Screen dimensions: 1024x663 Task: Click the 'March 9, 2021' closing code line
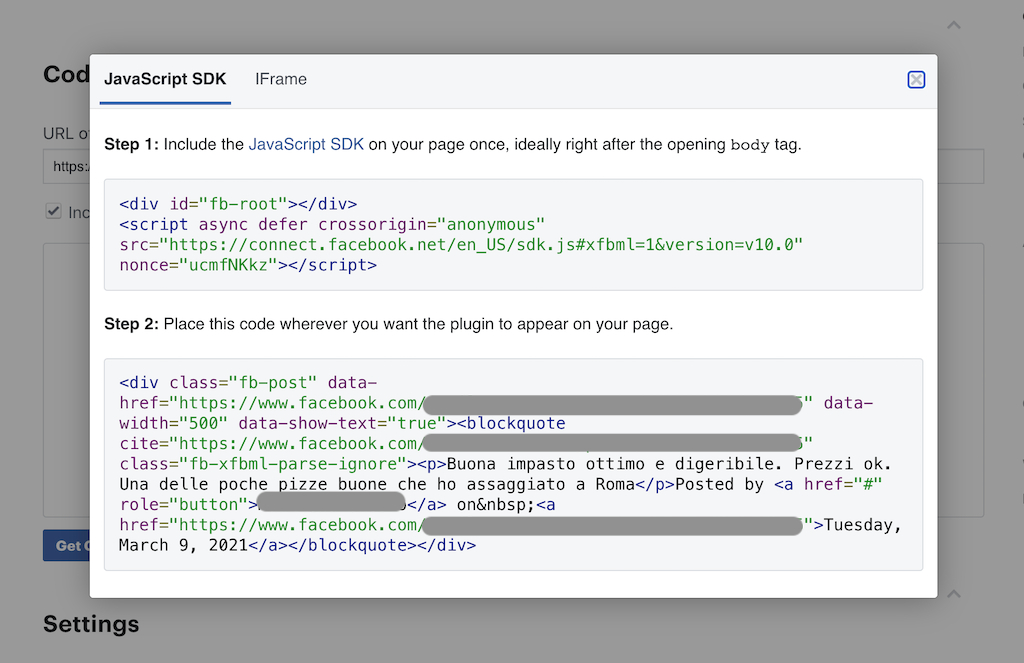click(x=298, y=545)
